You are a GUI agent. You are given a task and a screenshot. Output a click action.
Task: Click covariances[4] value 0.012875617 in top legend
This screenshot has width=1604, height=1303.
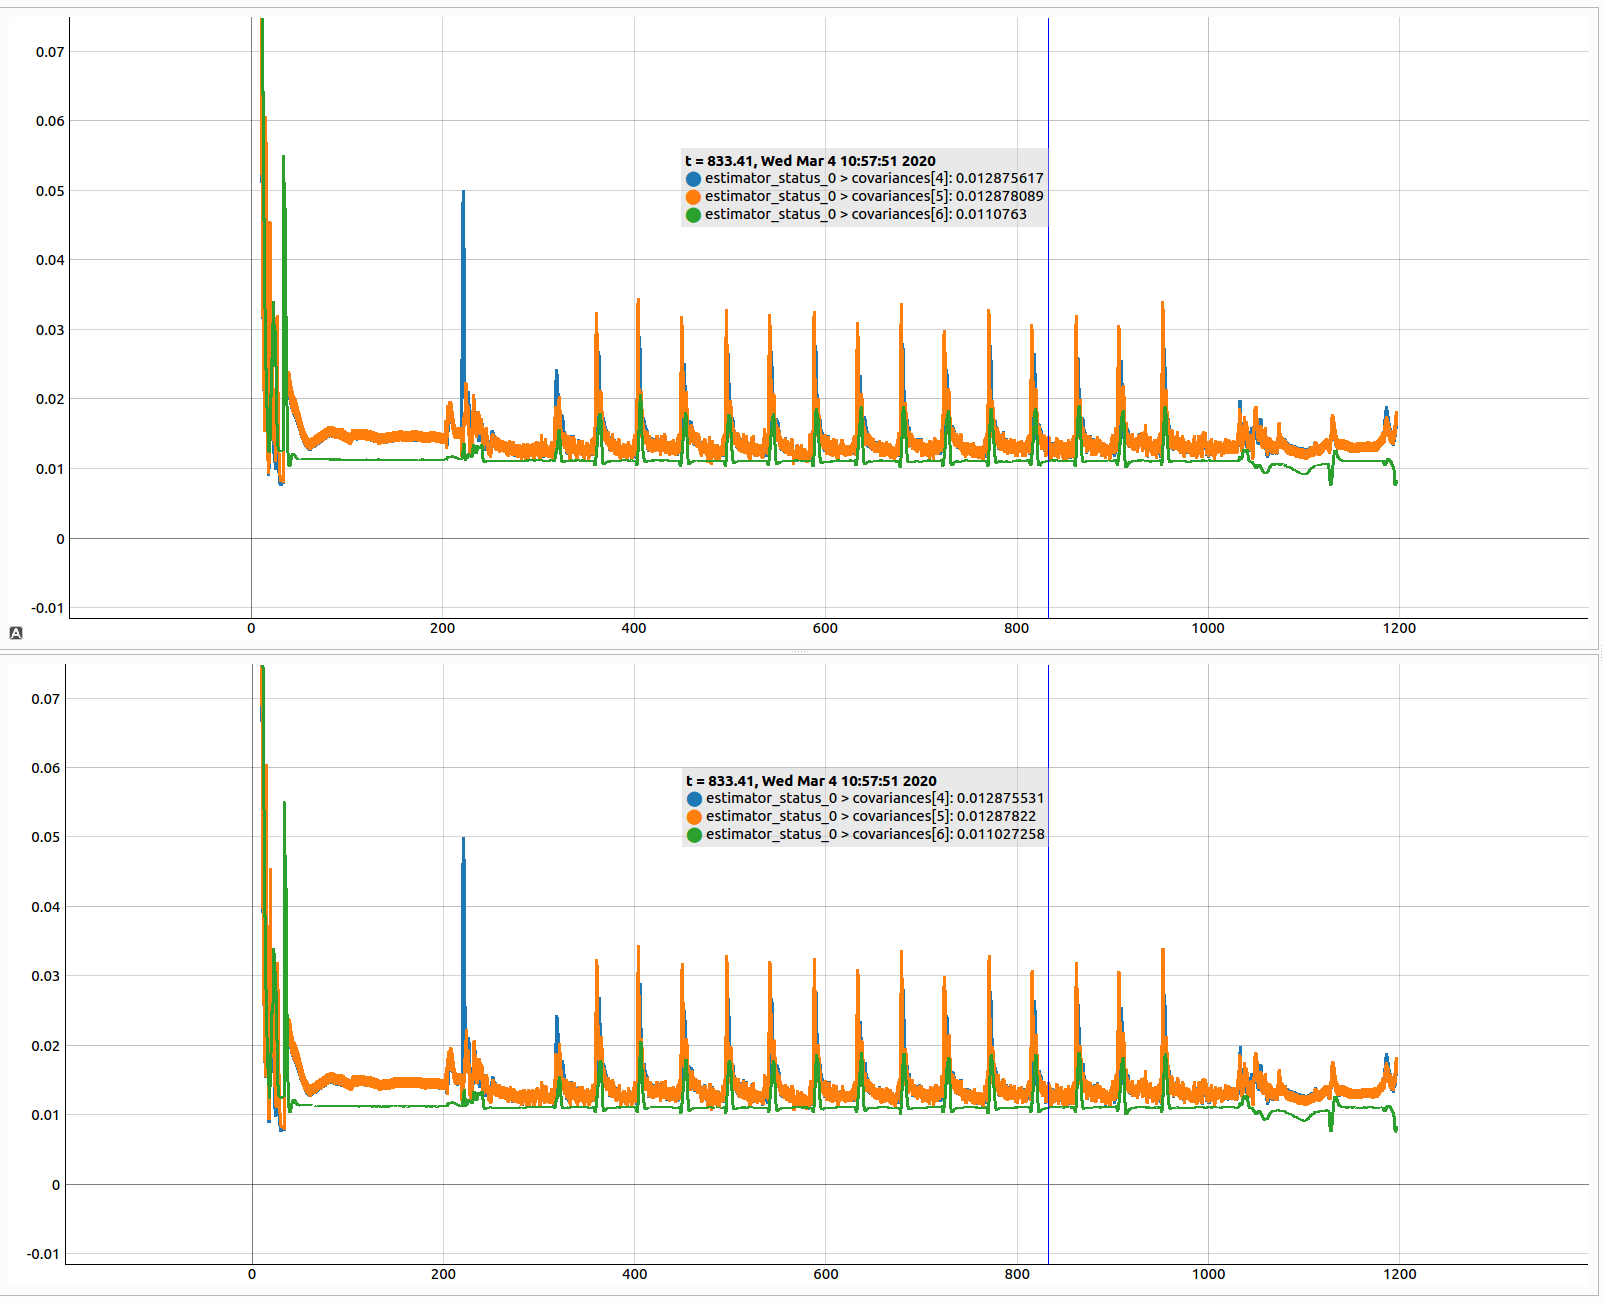tap(999, 179)
